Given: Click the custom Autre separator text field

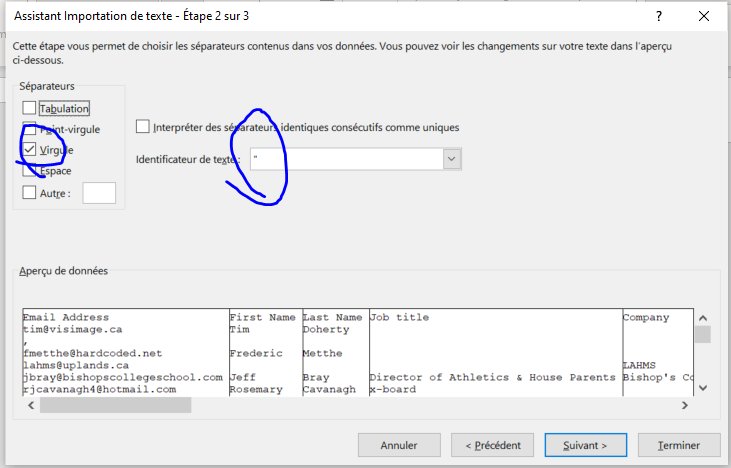Looking at the screenshot, I should (99, 193).
